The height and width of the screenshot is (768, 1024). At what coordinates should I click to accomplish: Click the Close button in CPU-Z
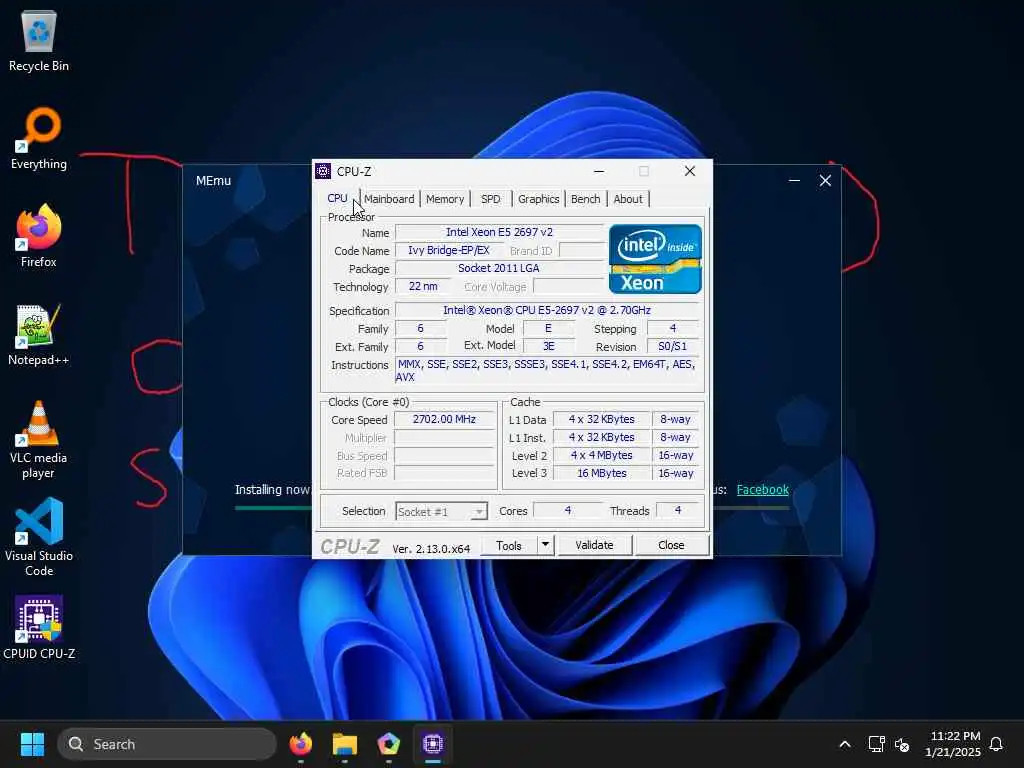671,545
